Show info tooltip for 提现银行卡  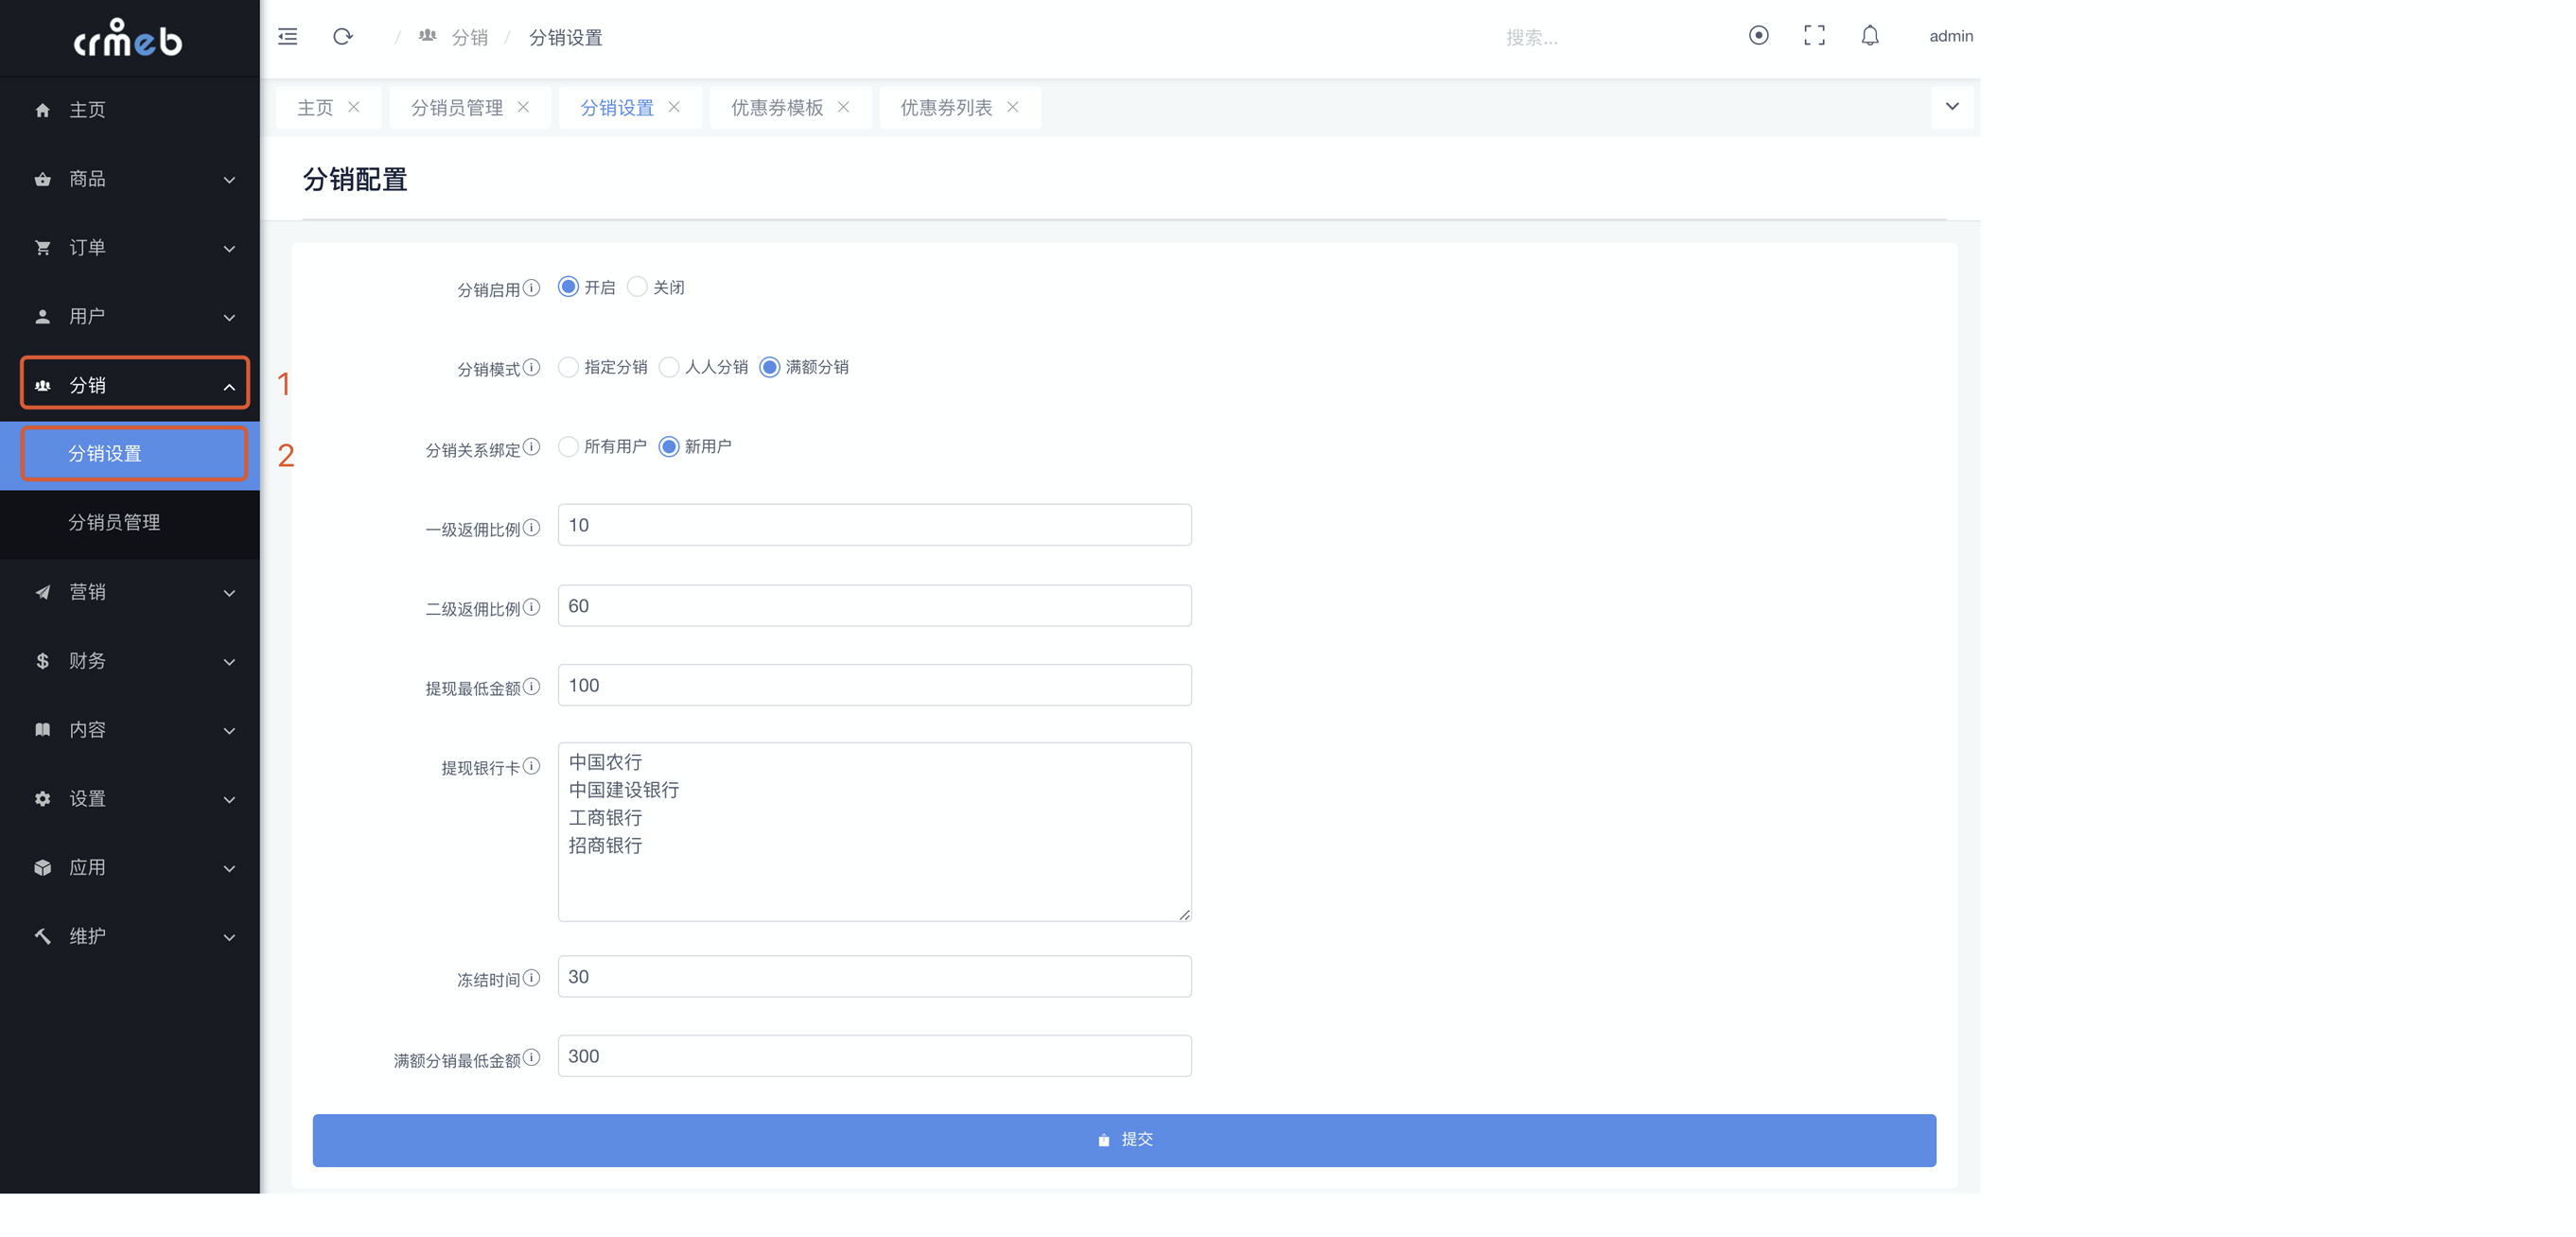point(532,766)
